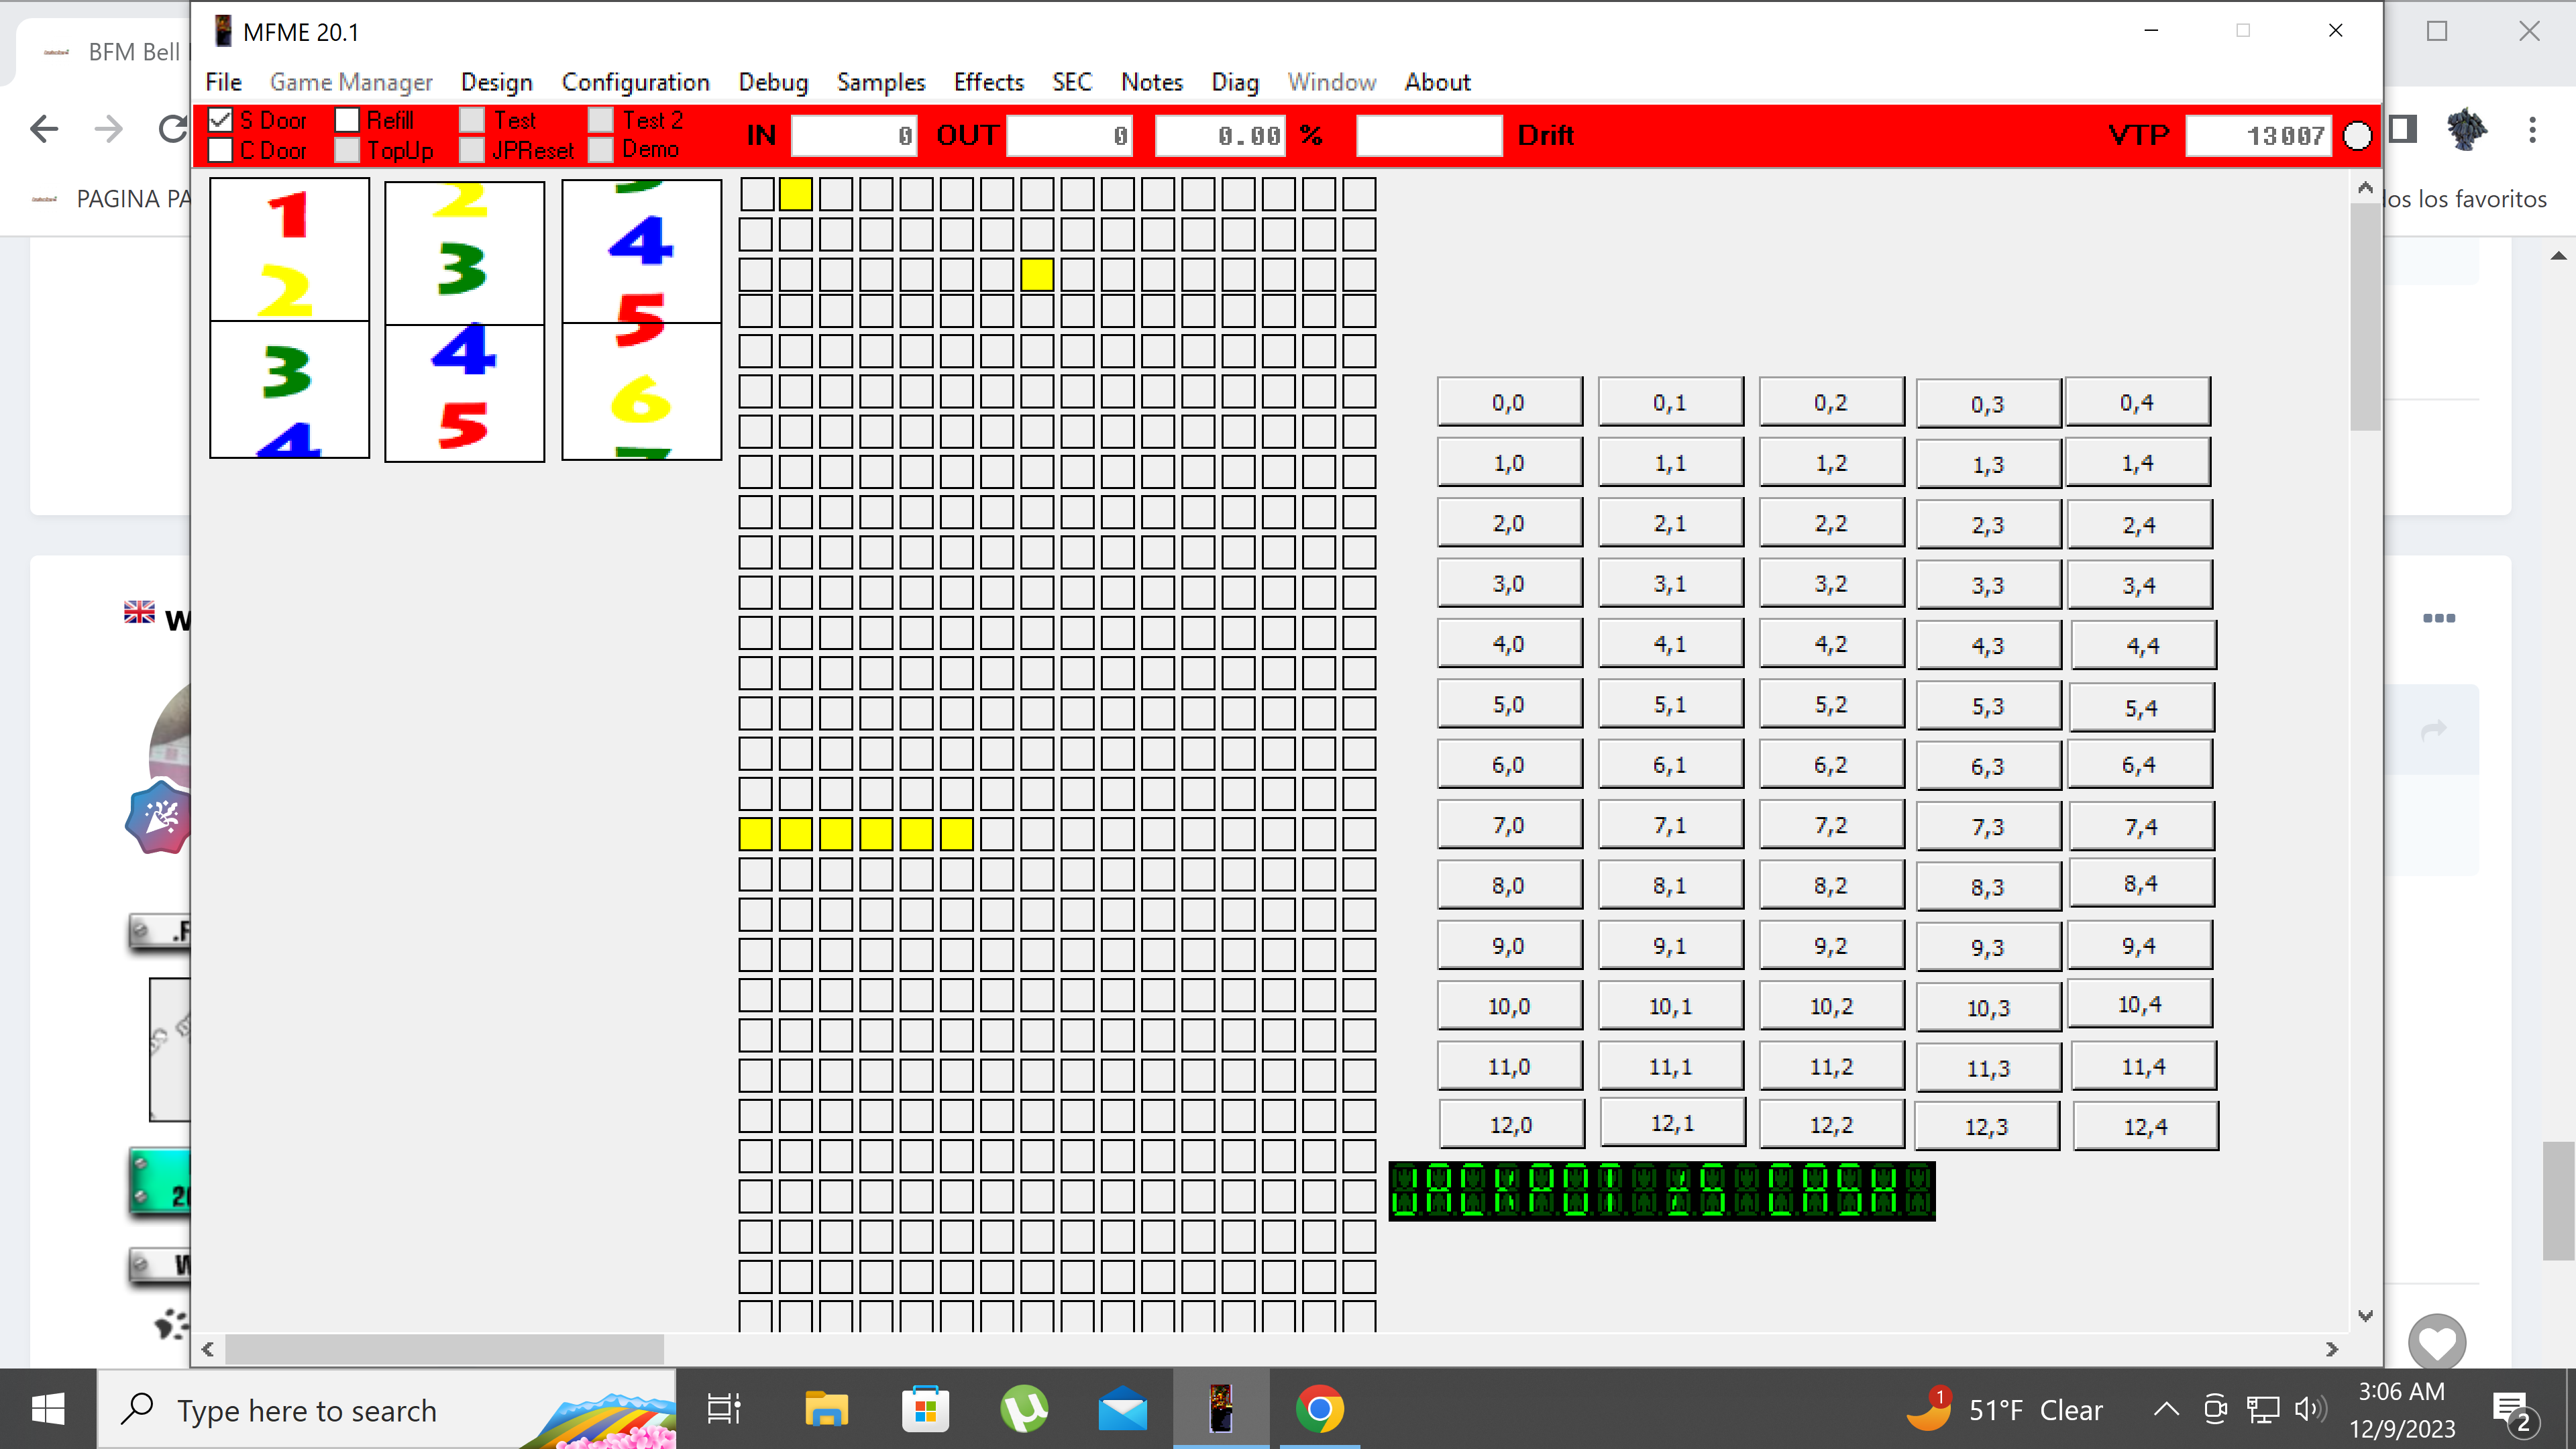The width and height of the screenshot is (2576, 1449).
Task: Enable the C Door checkbox
Action: pyautogui.click(x=221, y=151)
